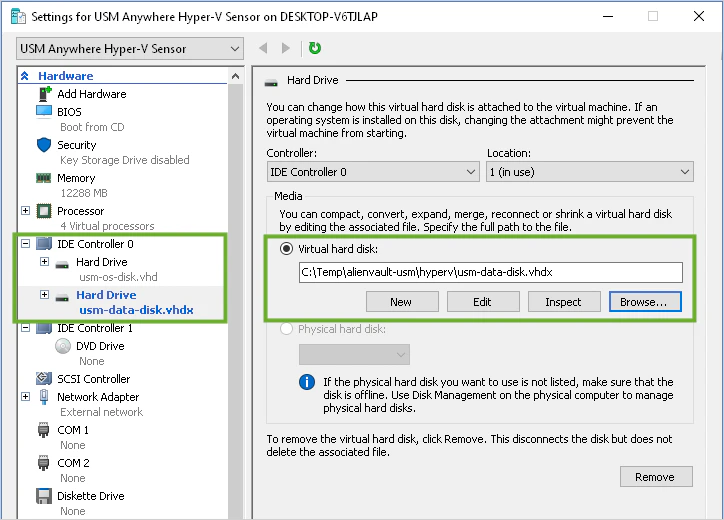This screenshot has height=520, width=724.
Task: Click the '12288 MB' memory value
Action: coord(84,193)
